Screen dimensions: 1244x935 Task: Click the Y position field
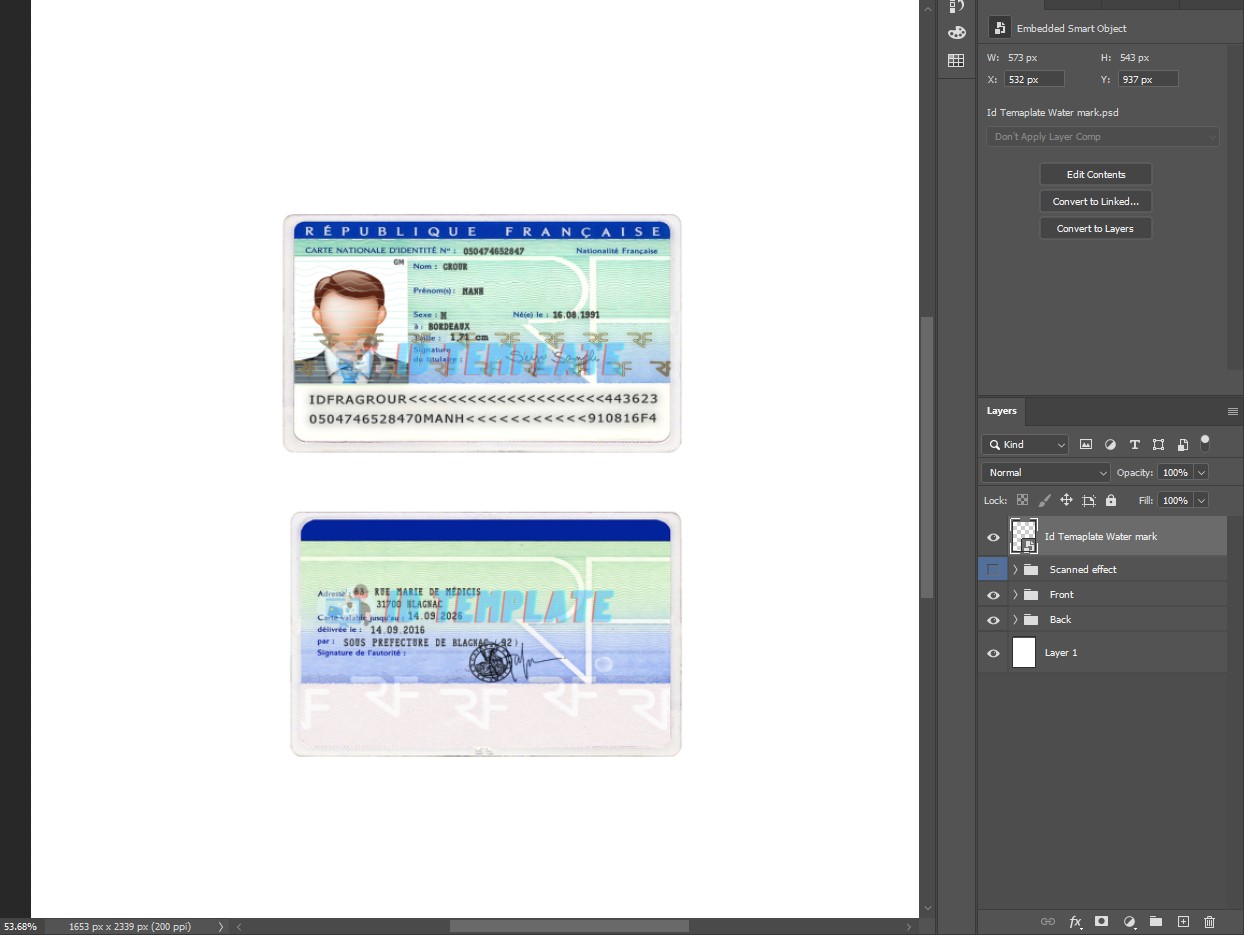tap(1148, 79)
